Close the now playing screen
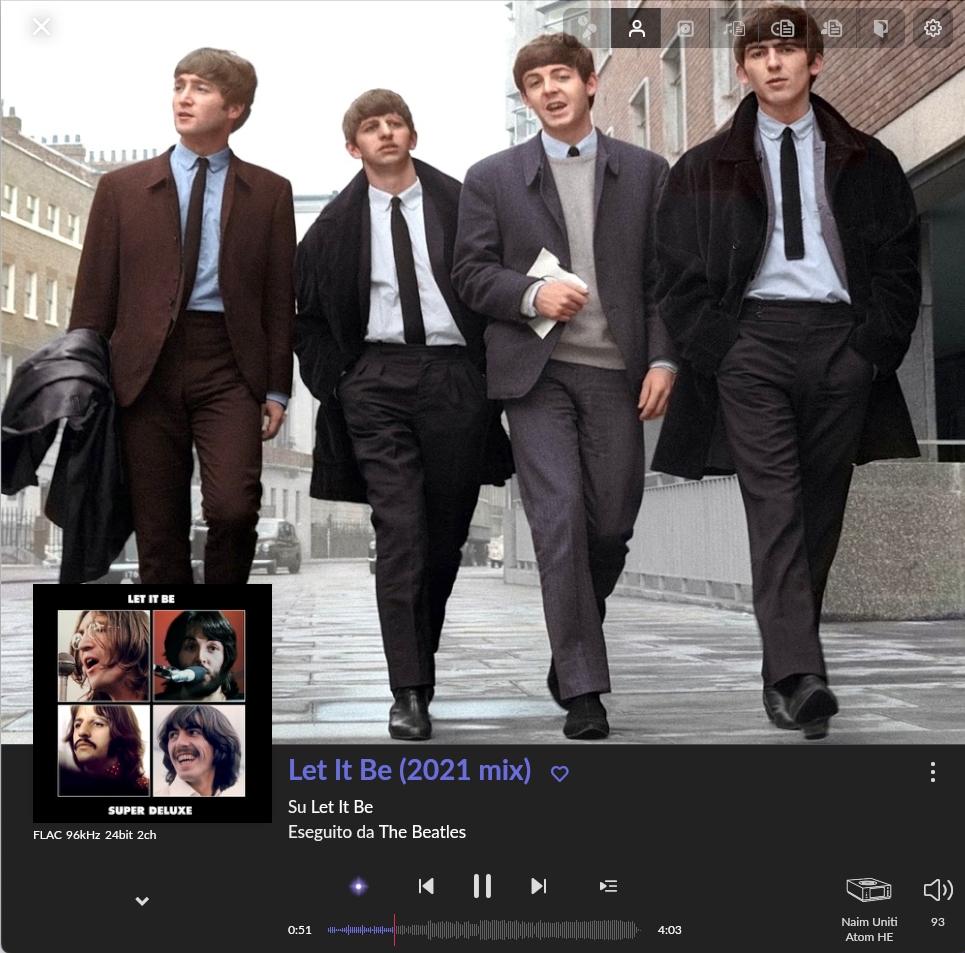Viewport: 965px width, 953px height. pos(41,27)
